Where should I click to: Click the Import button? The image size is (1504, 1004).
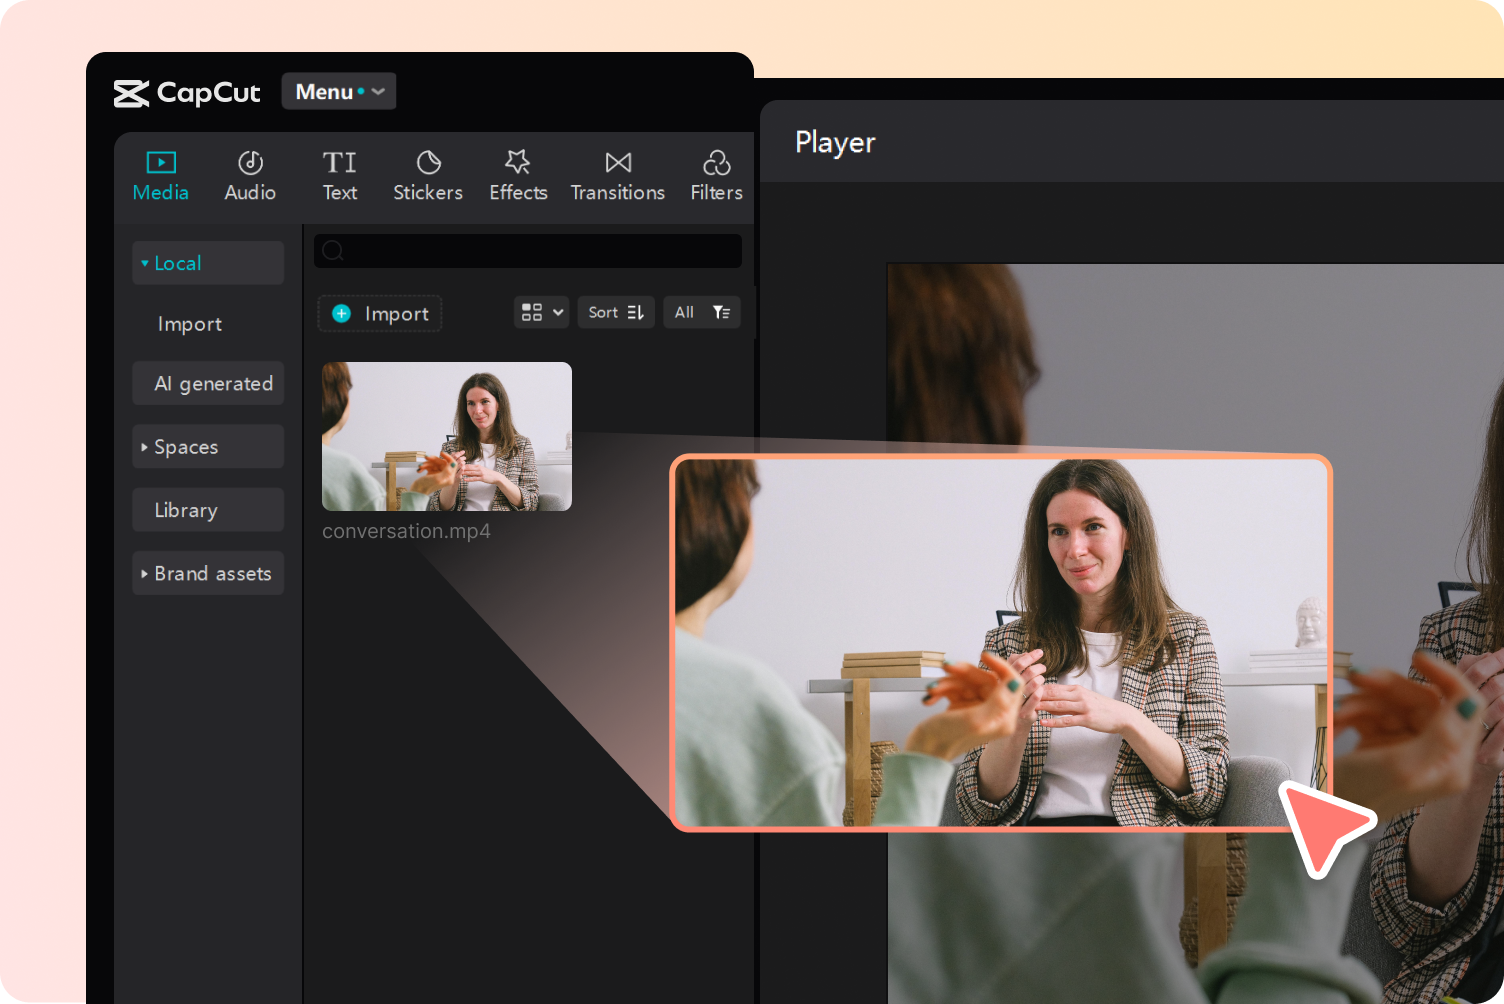(x=379, y=313)
